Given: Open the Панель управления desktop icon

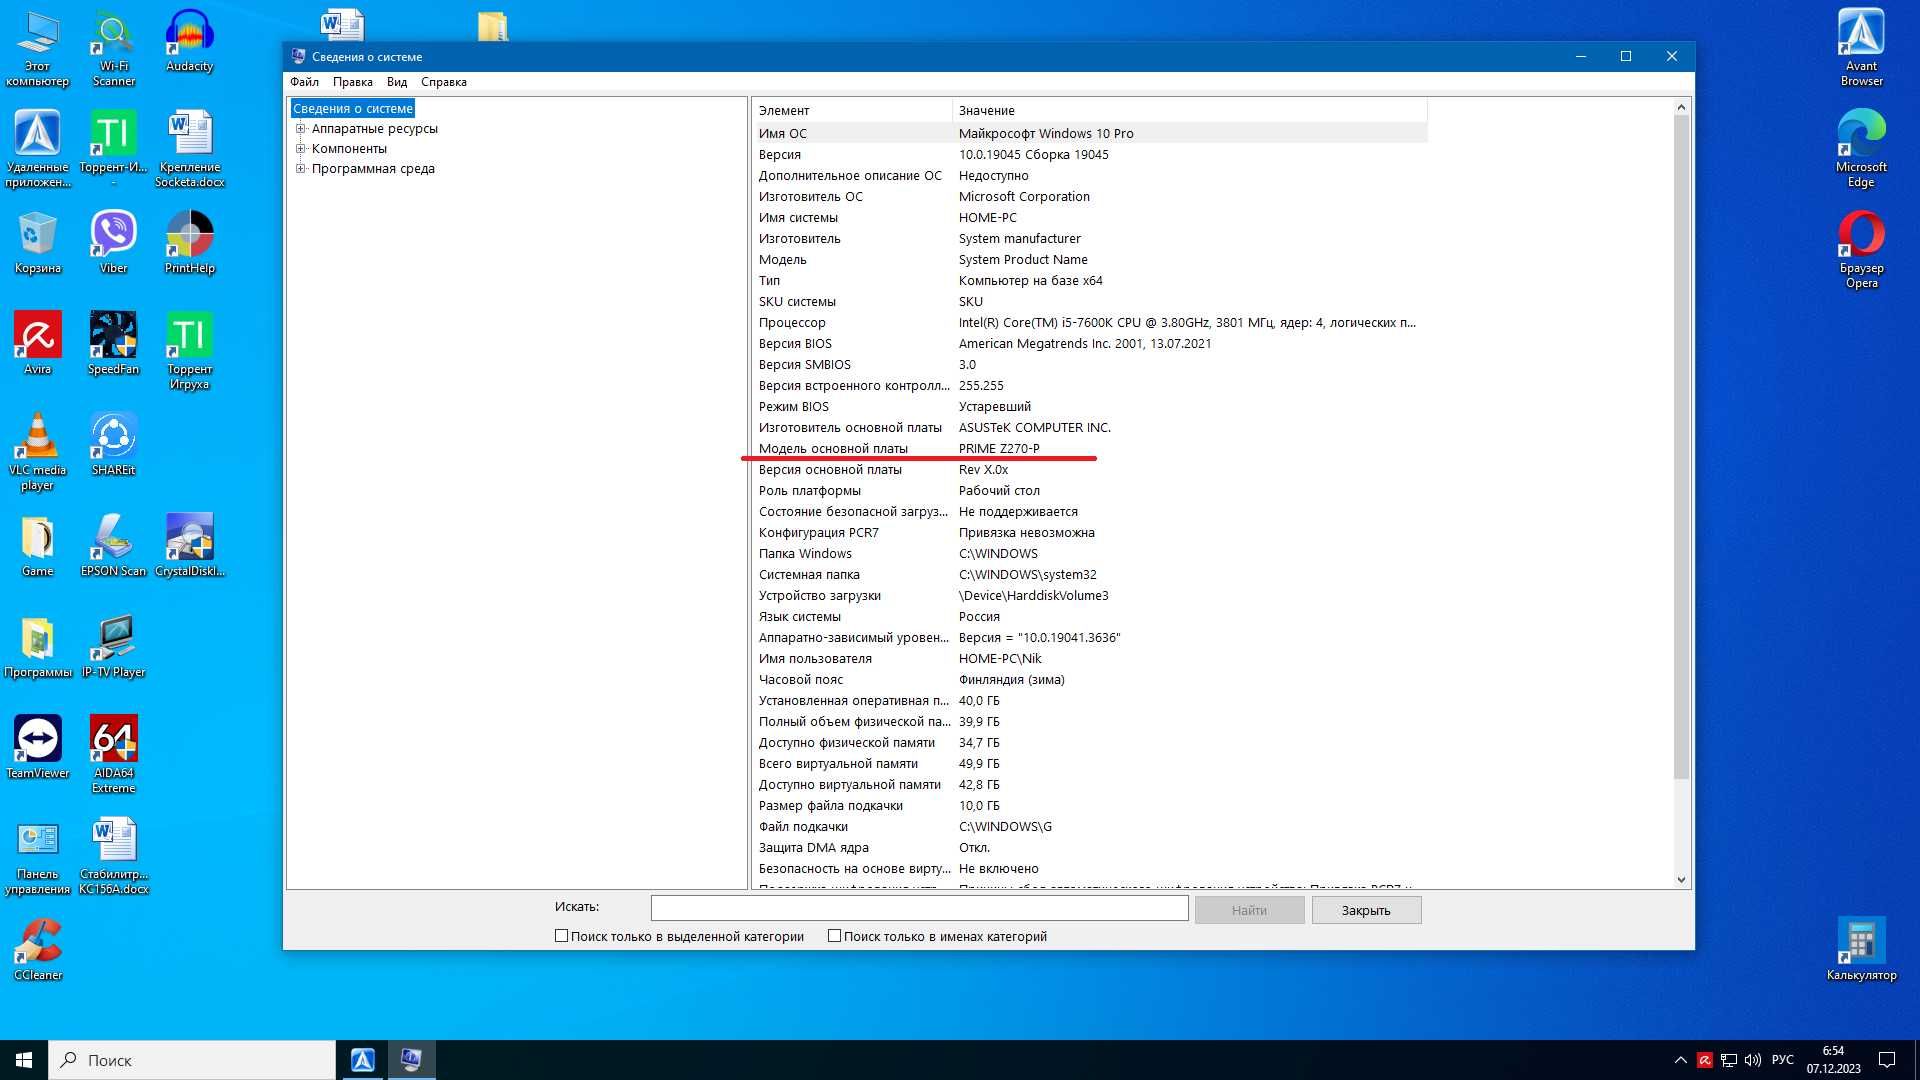Looking at the screenshot, I should (37, 855).
